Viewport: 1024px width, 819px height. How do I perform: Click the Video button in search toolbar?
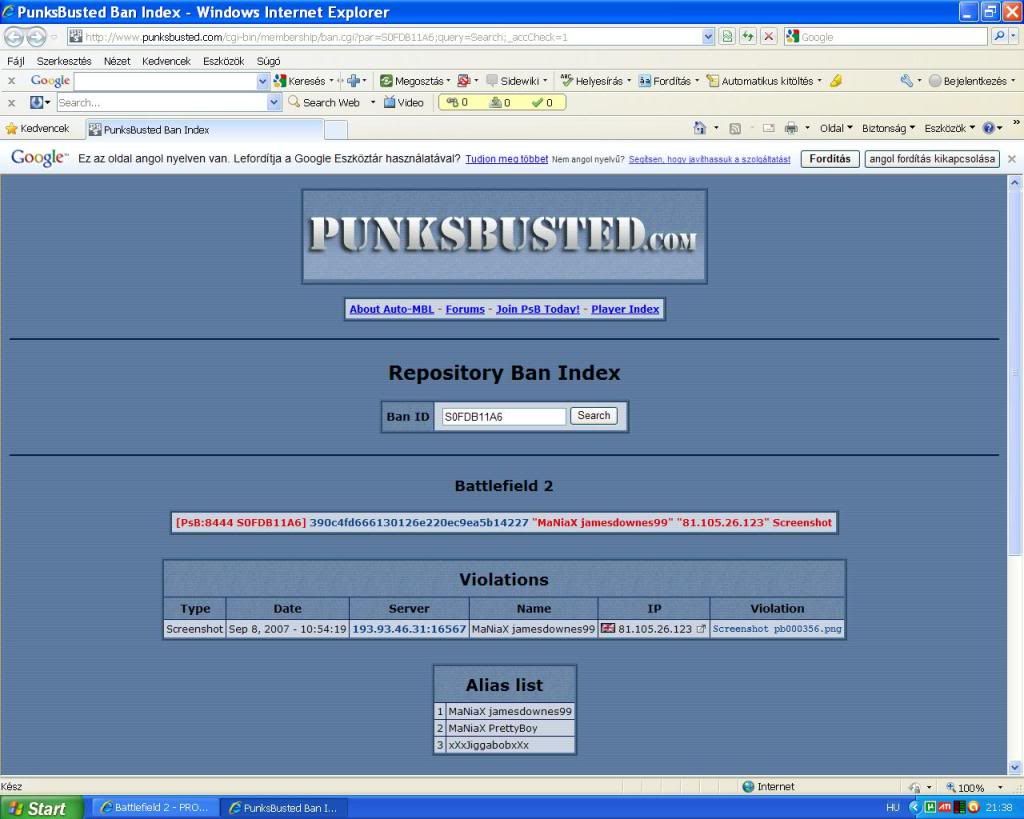[404, 102]
